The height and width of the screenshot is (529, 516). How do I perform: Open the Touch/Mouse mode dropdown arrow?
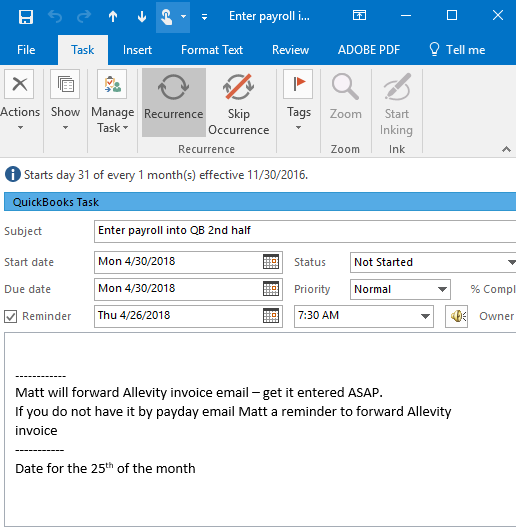click(183, 17)
